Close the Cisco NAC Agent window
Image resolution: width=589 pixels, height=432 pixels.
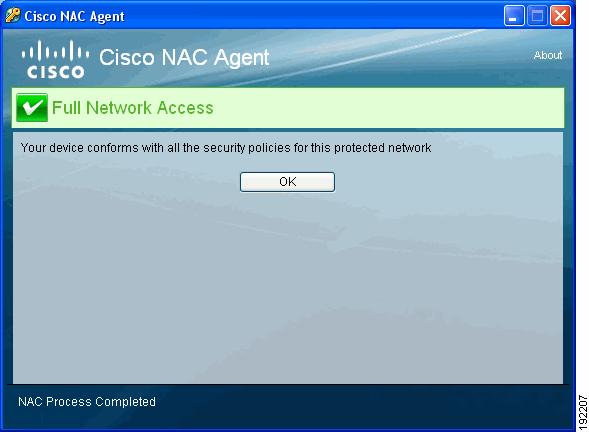pos(560,16)
